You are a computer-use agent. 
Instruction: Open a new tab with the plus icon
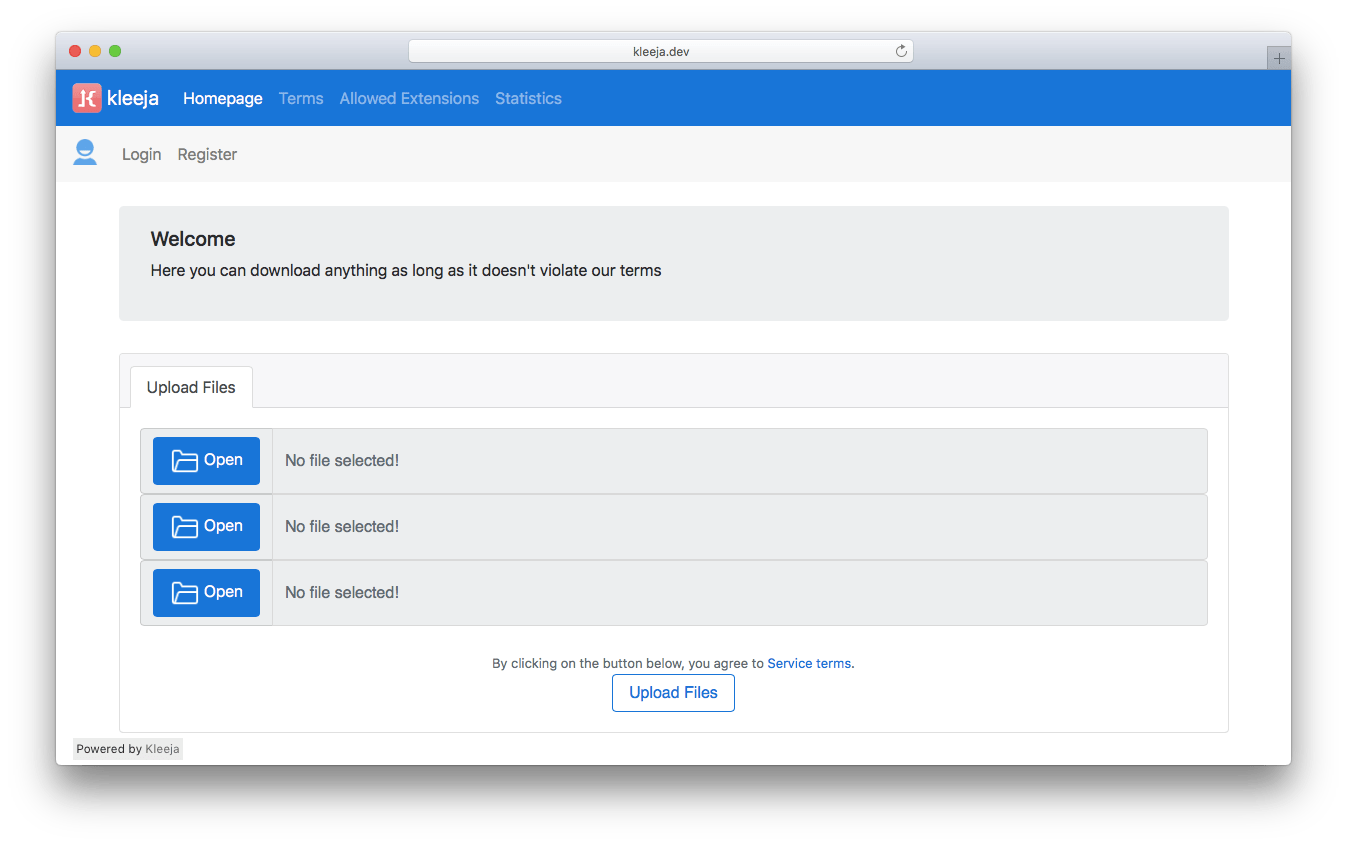[x=1278, y=57]
